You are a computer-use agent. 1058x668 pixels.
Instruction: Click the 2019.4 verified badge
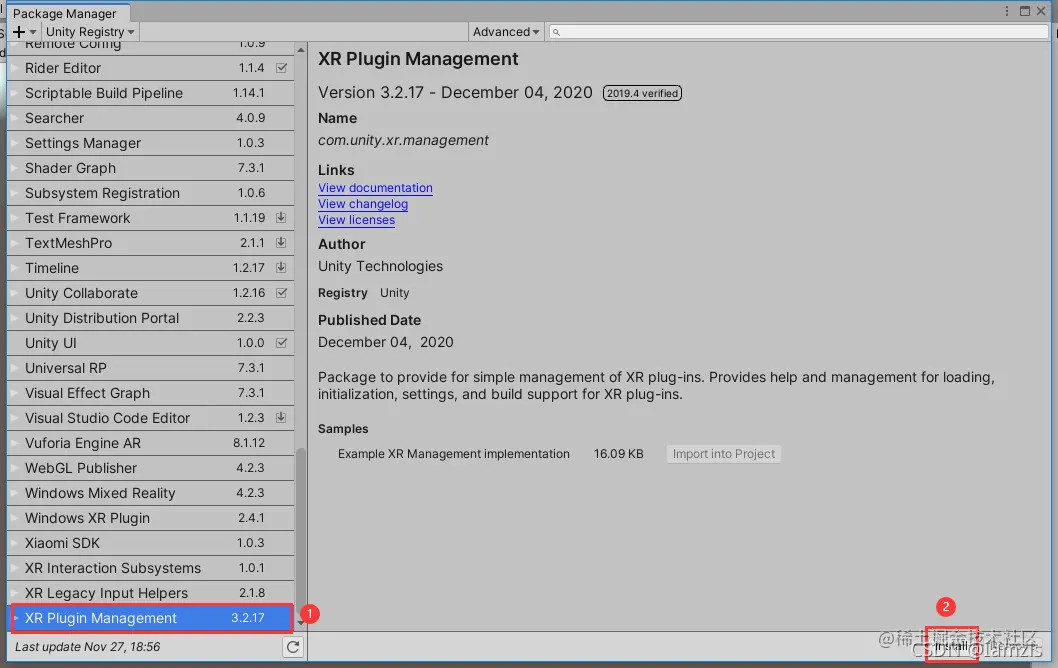pyautogui.click(x=642, y=93)
